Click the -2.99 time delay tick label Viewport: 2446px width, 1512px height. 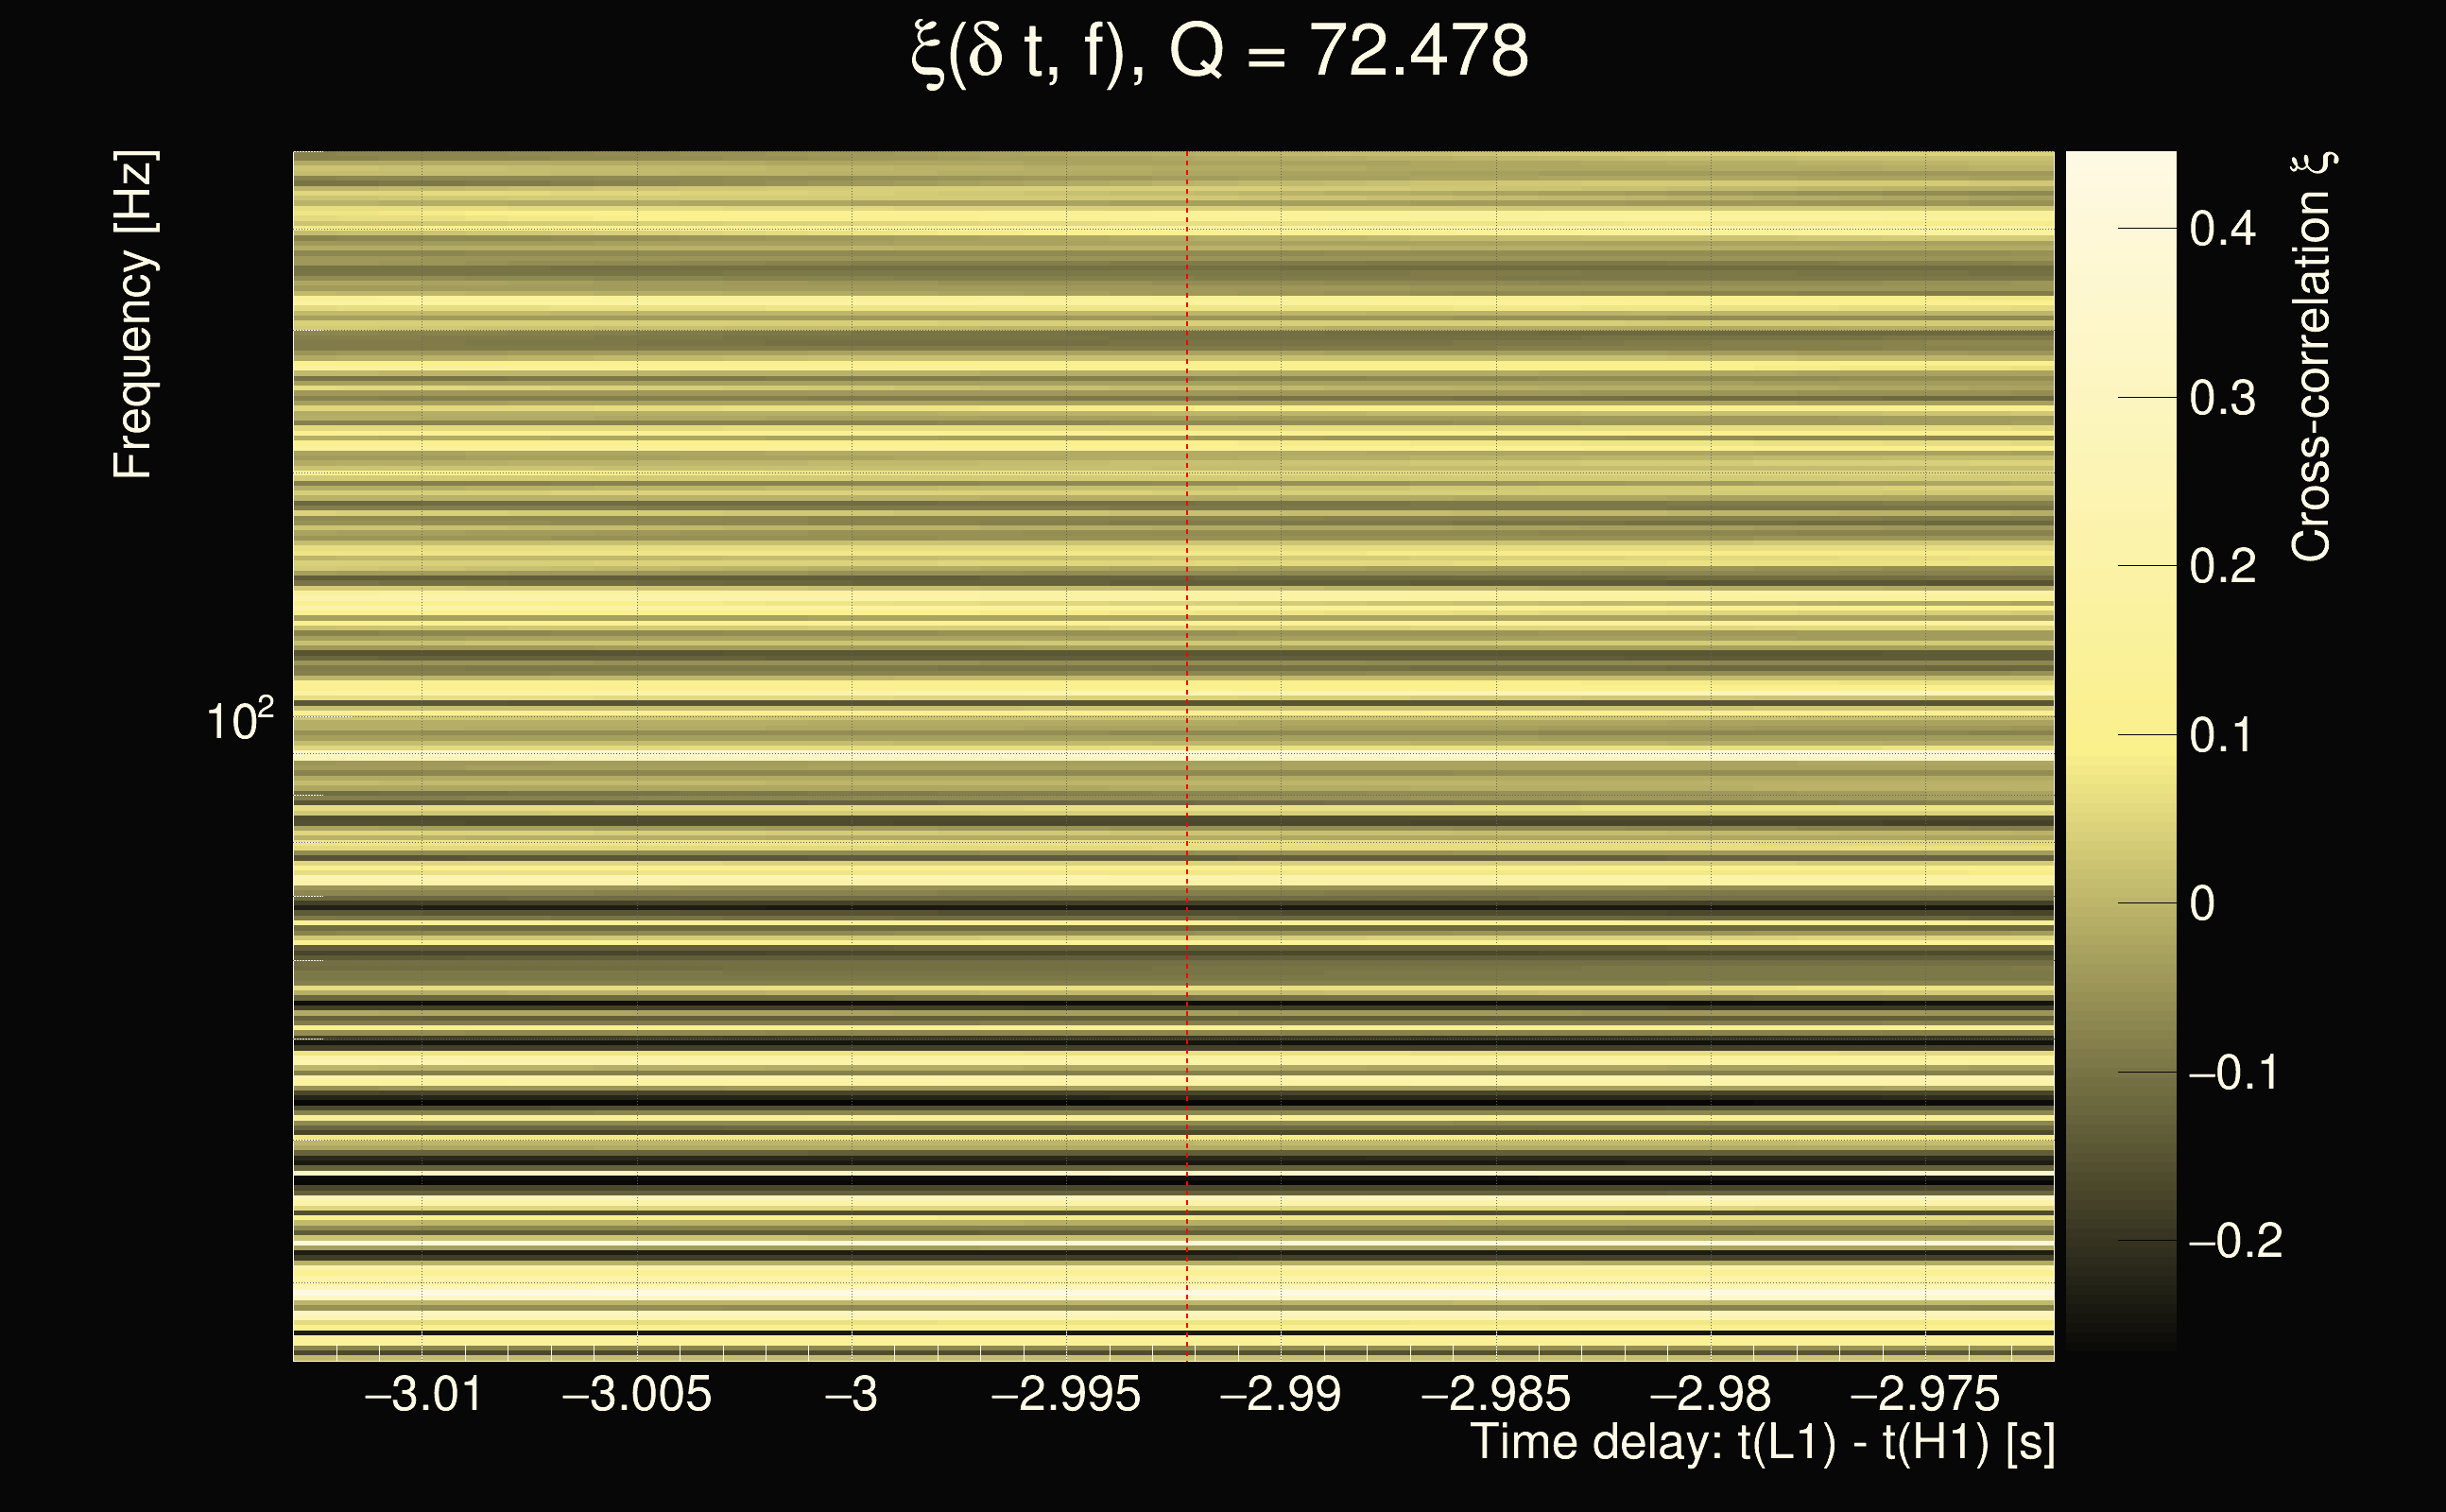coord(1280,1394)
